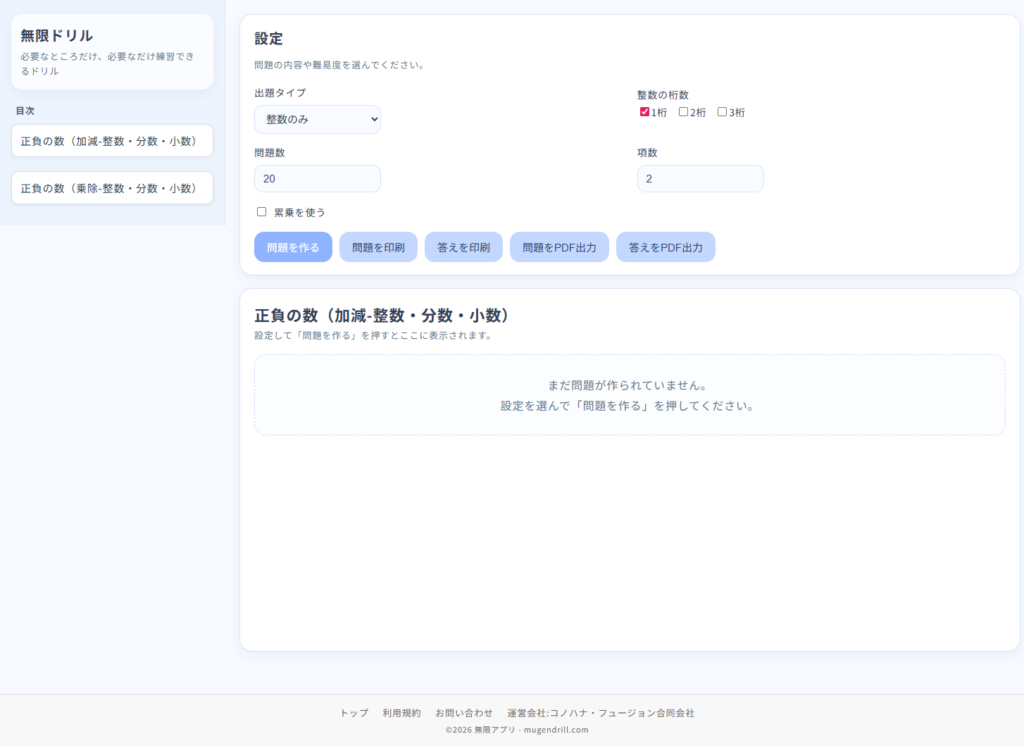Screen dimensions: 1024x746
Task: Open the 出題タイプ dropdown
Action: coord(317,119)
